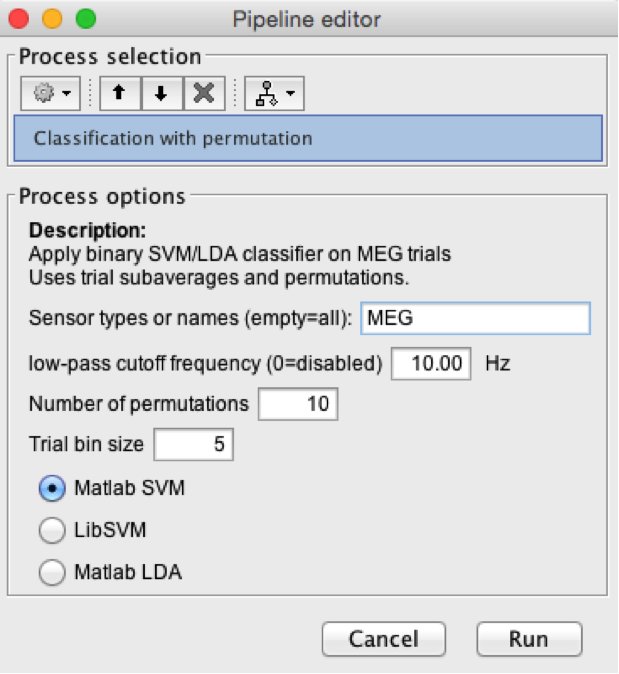The image size is (619, 674).
Task: Switch to Matlab LDA classifier
Action: 50,572
